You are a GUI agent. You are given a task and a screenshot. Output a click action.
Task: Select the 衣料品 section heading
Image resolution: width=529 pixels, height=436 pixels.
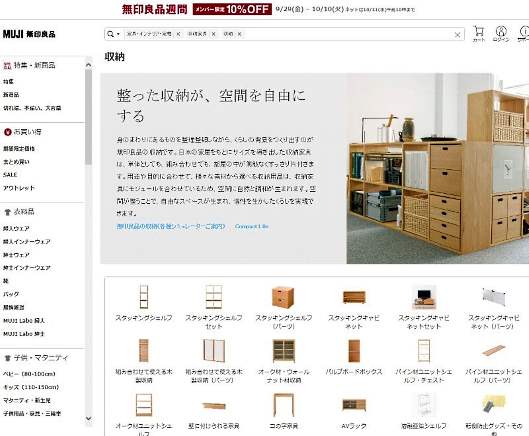tap(24, 212)
